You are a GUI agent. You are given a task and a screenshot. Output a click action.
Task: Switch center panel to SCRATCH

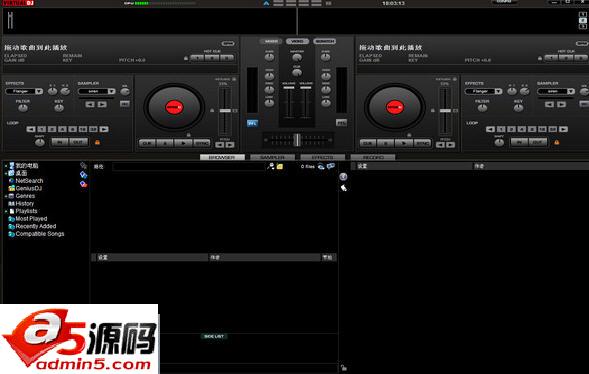[x=325, y=41]
